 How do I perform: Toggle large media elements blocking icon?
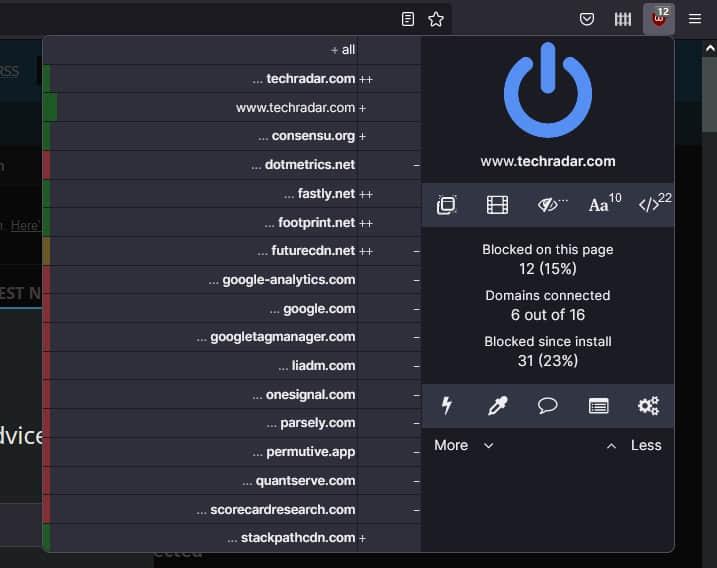point(497,205)
